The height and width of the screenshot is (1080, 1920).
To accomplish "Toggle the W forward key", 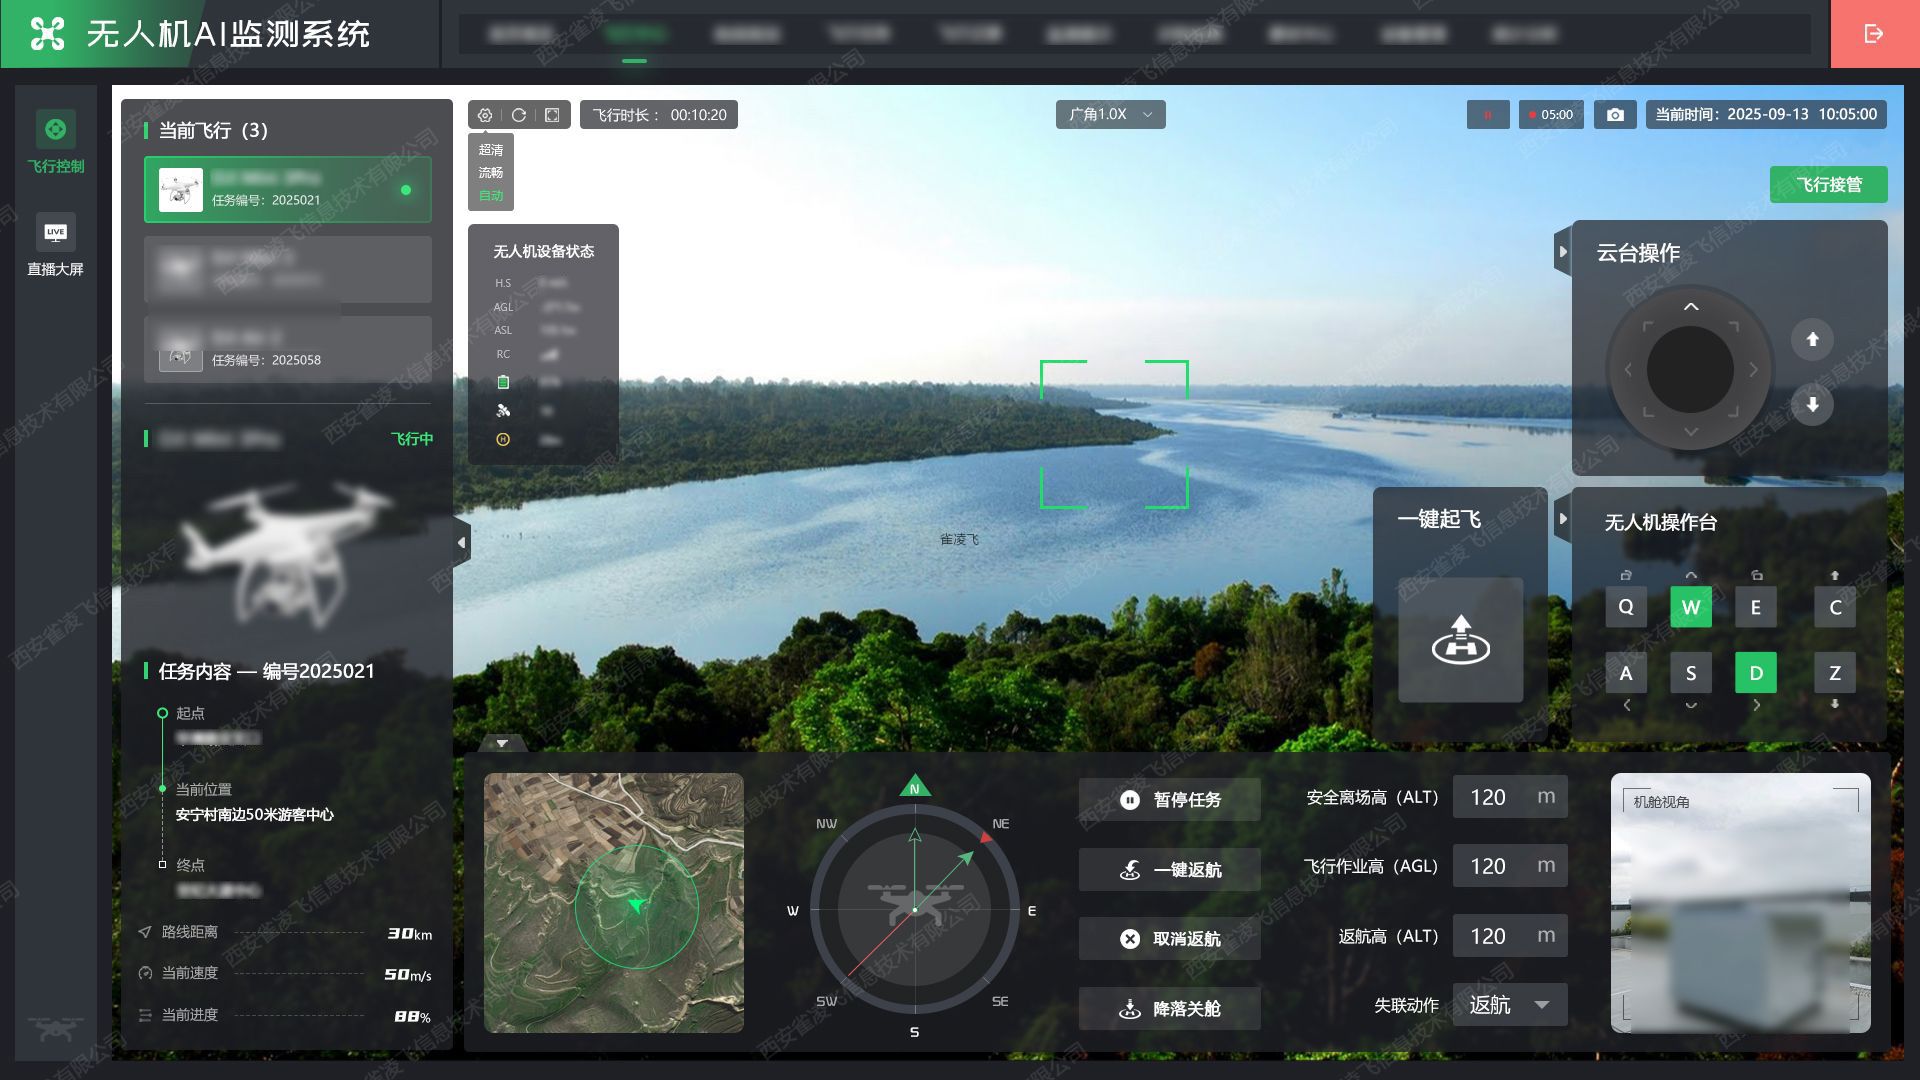I will click(x=1690, y=607).
